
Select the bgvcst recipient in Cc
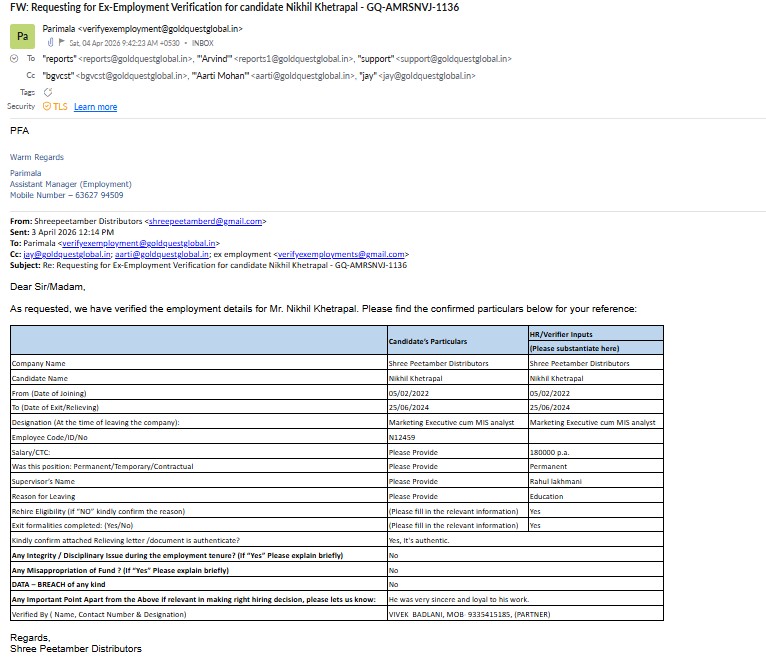click(x=115, y=76)
